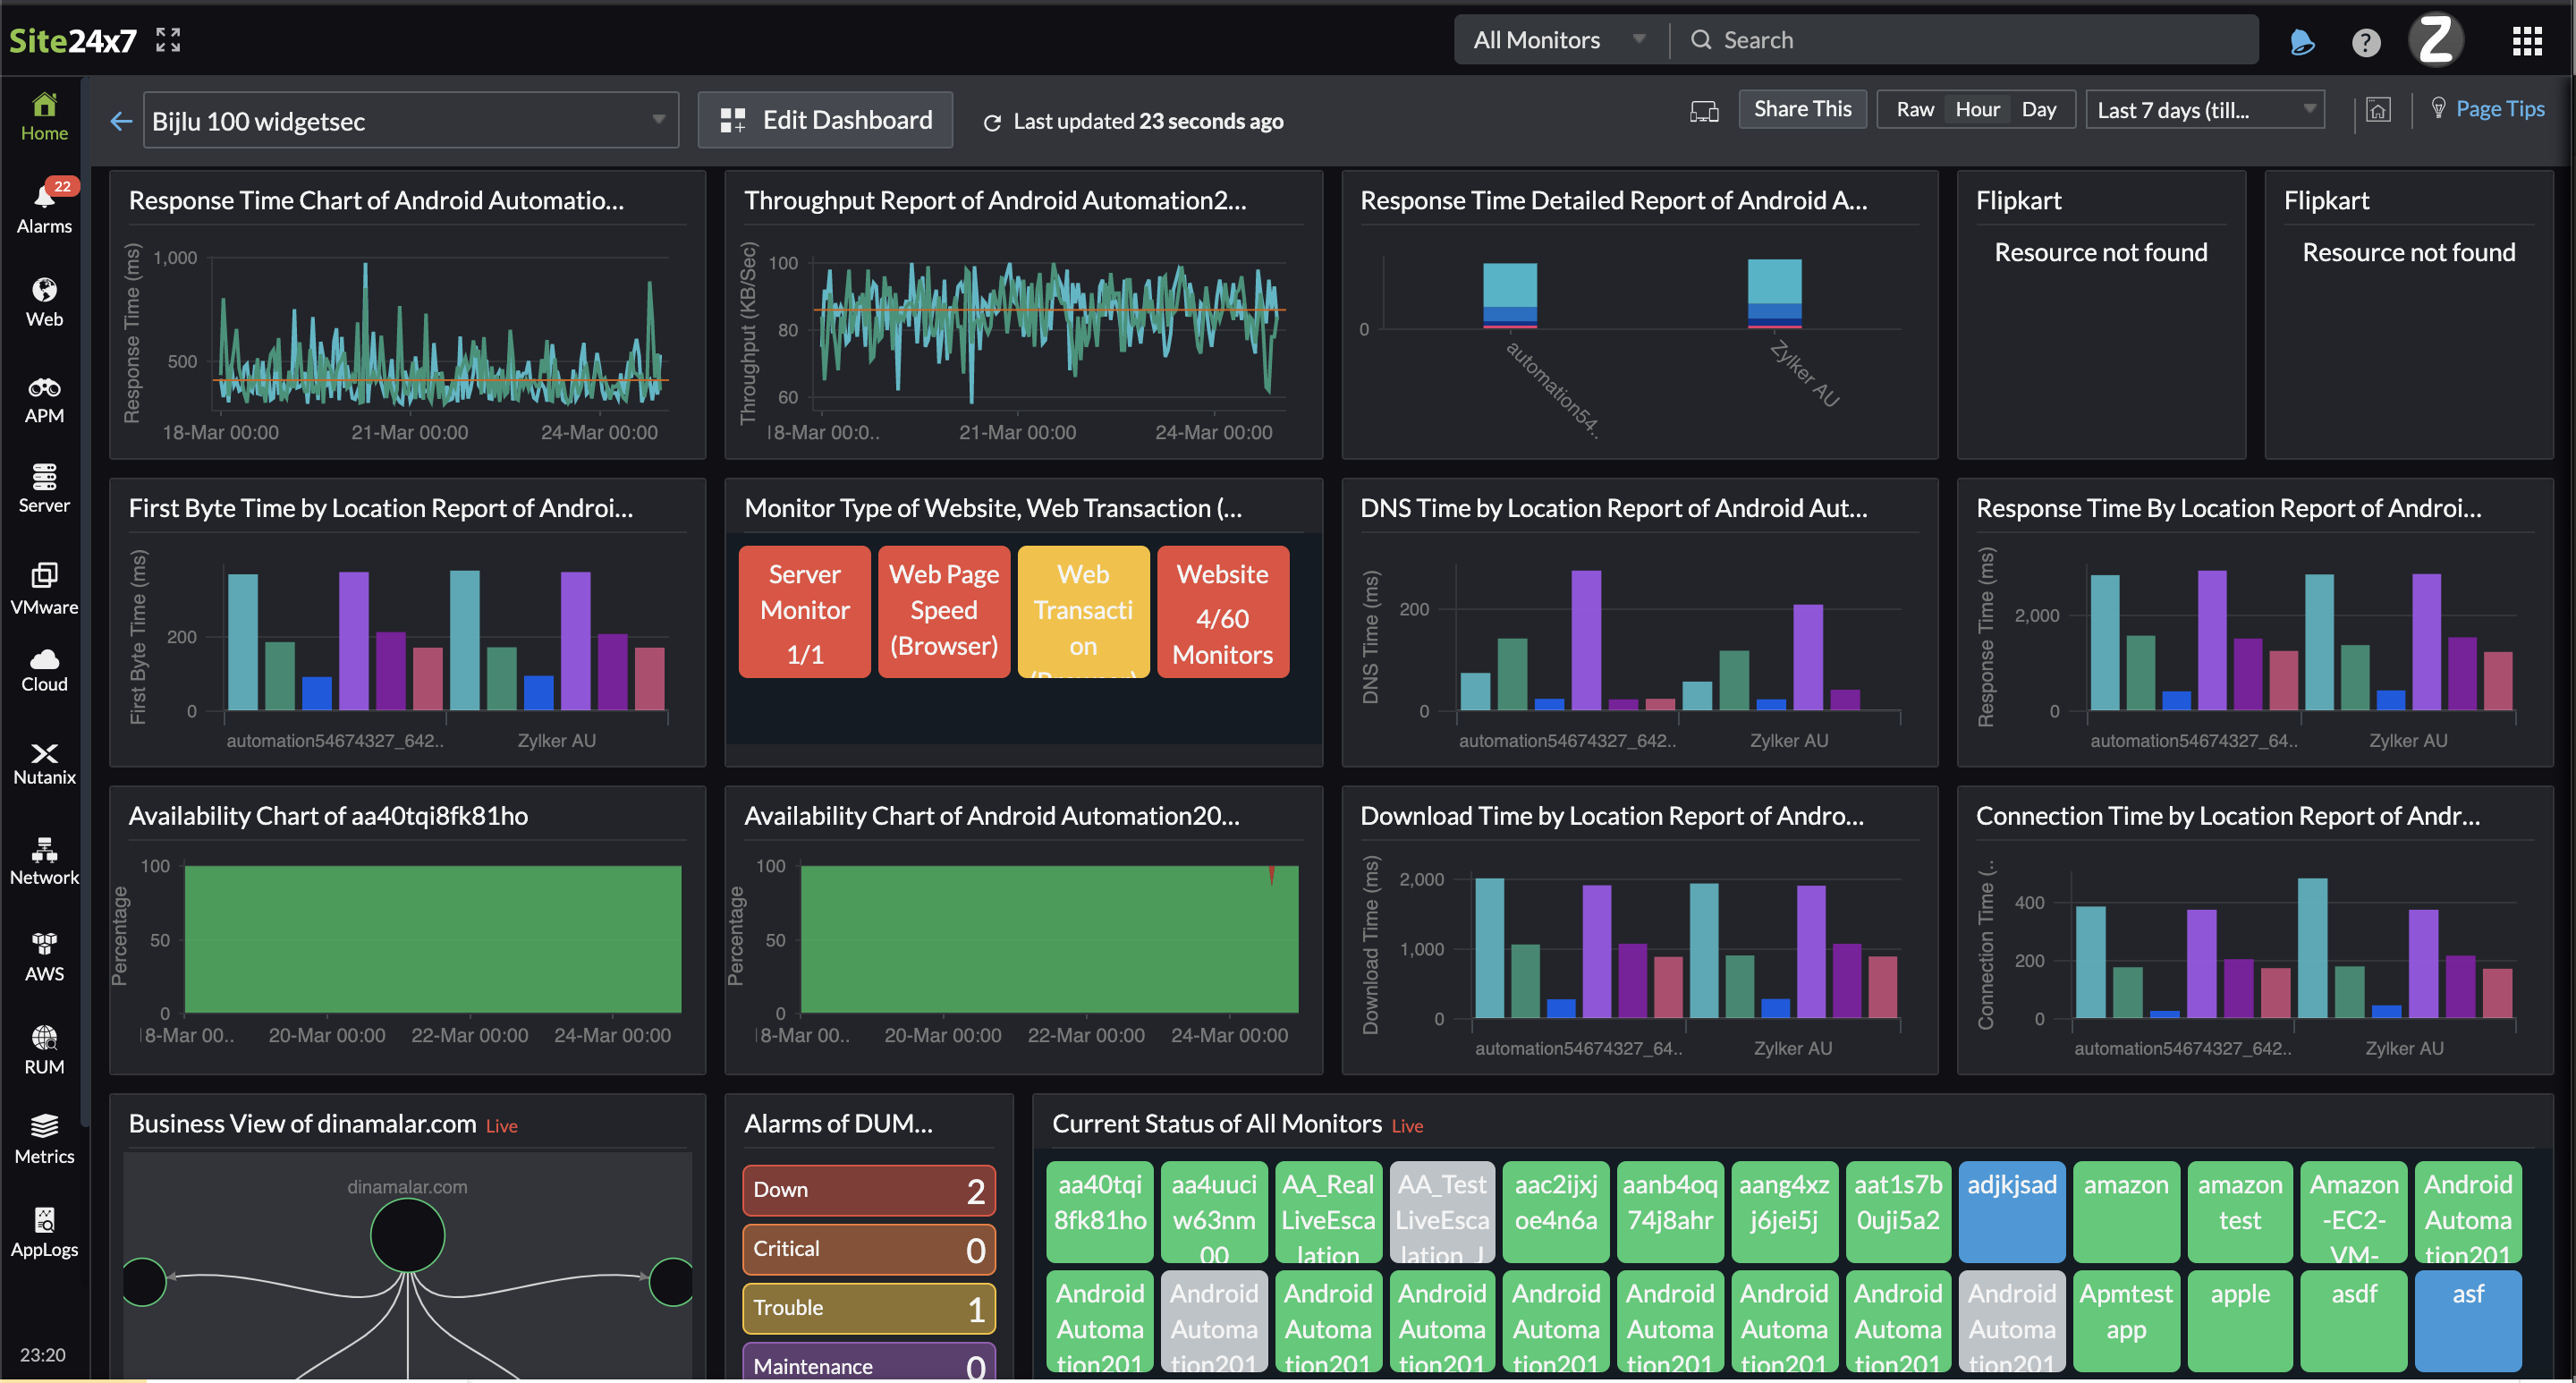Click the Down alarms count bar
This screenshot has height=1383, width=2576.
(868, 1189)
